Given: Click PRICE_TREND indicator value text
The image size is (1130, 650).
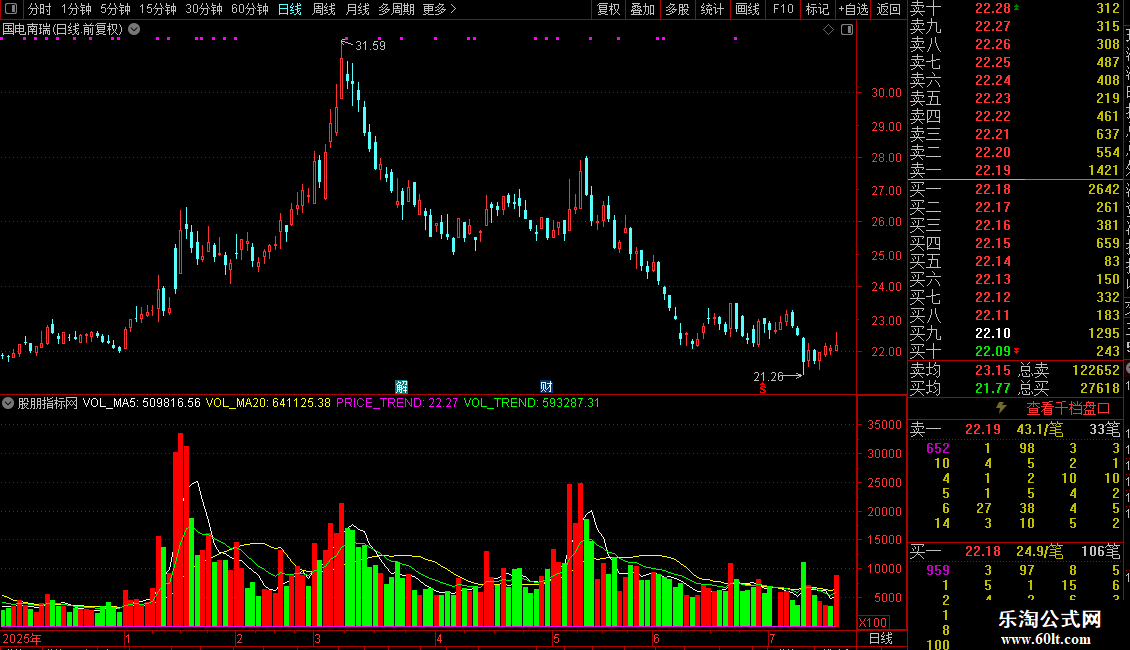Looking at the screenshot, I should [x=397, y=403].
